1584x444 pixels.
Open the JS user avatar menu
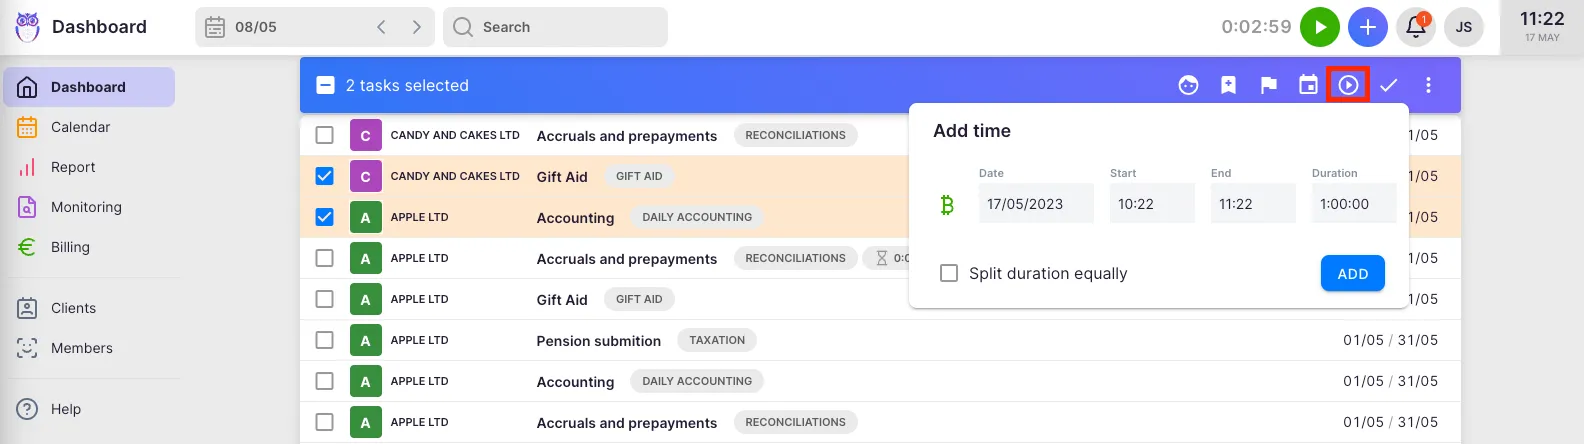pyautogui.click(x=1463, y=27)
